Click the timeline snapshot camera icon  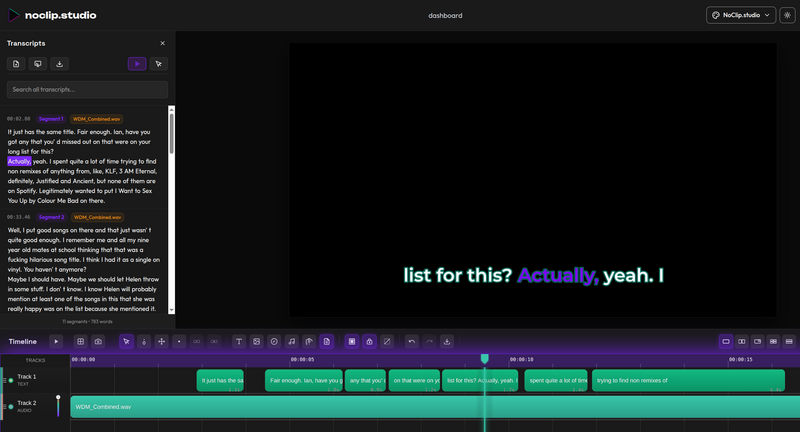click(x=98, y=342)
